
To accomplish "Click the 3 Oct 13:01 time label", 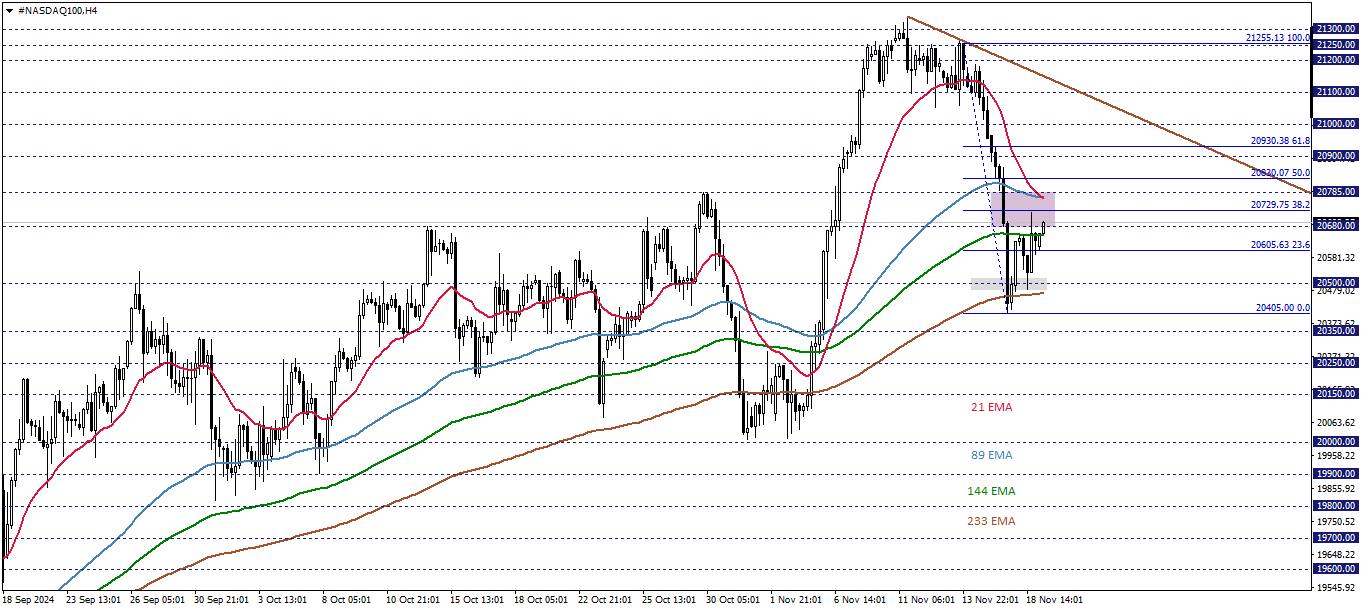I will (283, 600).
